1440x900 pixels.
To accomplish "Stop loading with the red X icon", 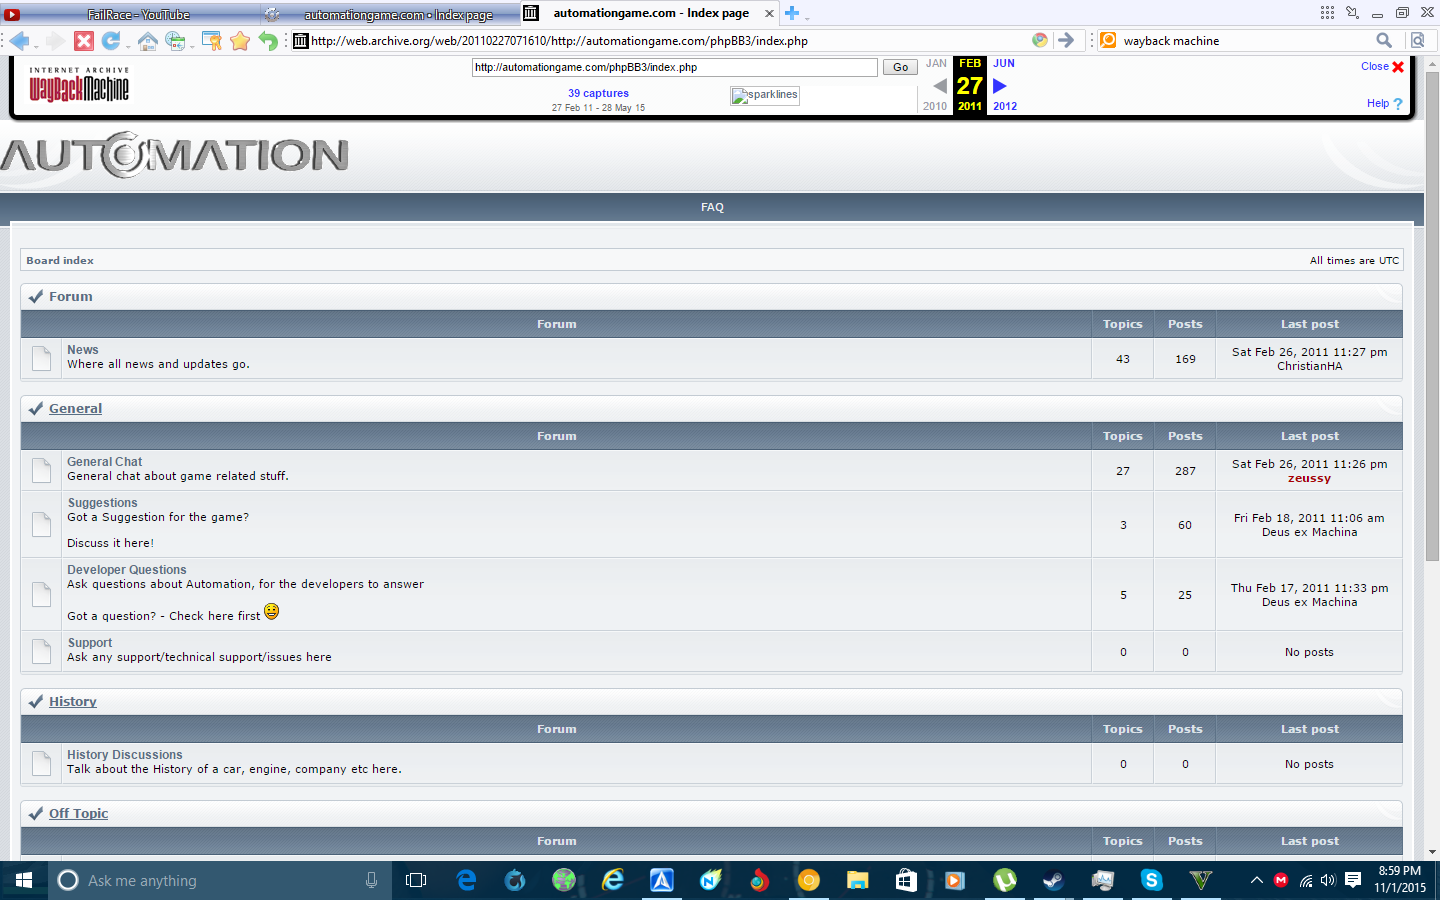I will pyautogui.click(x=84, y=41).
